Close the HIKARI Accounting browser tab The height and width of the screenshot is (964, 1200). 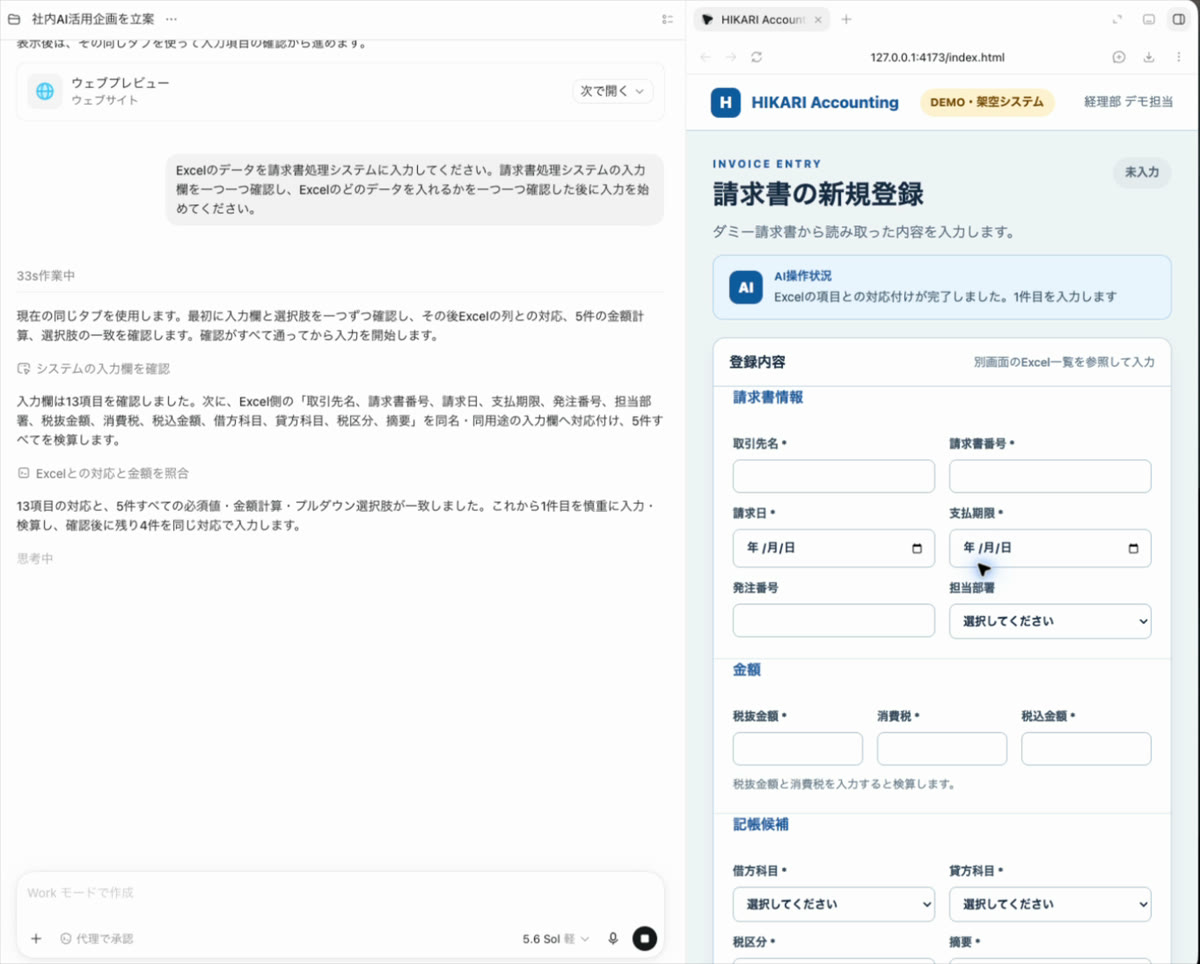point(818,19)
